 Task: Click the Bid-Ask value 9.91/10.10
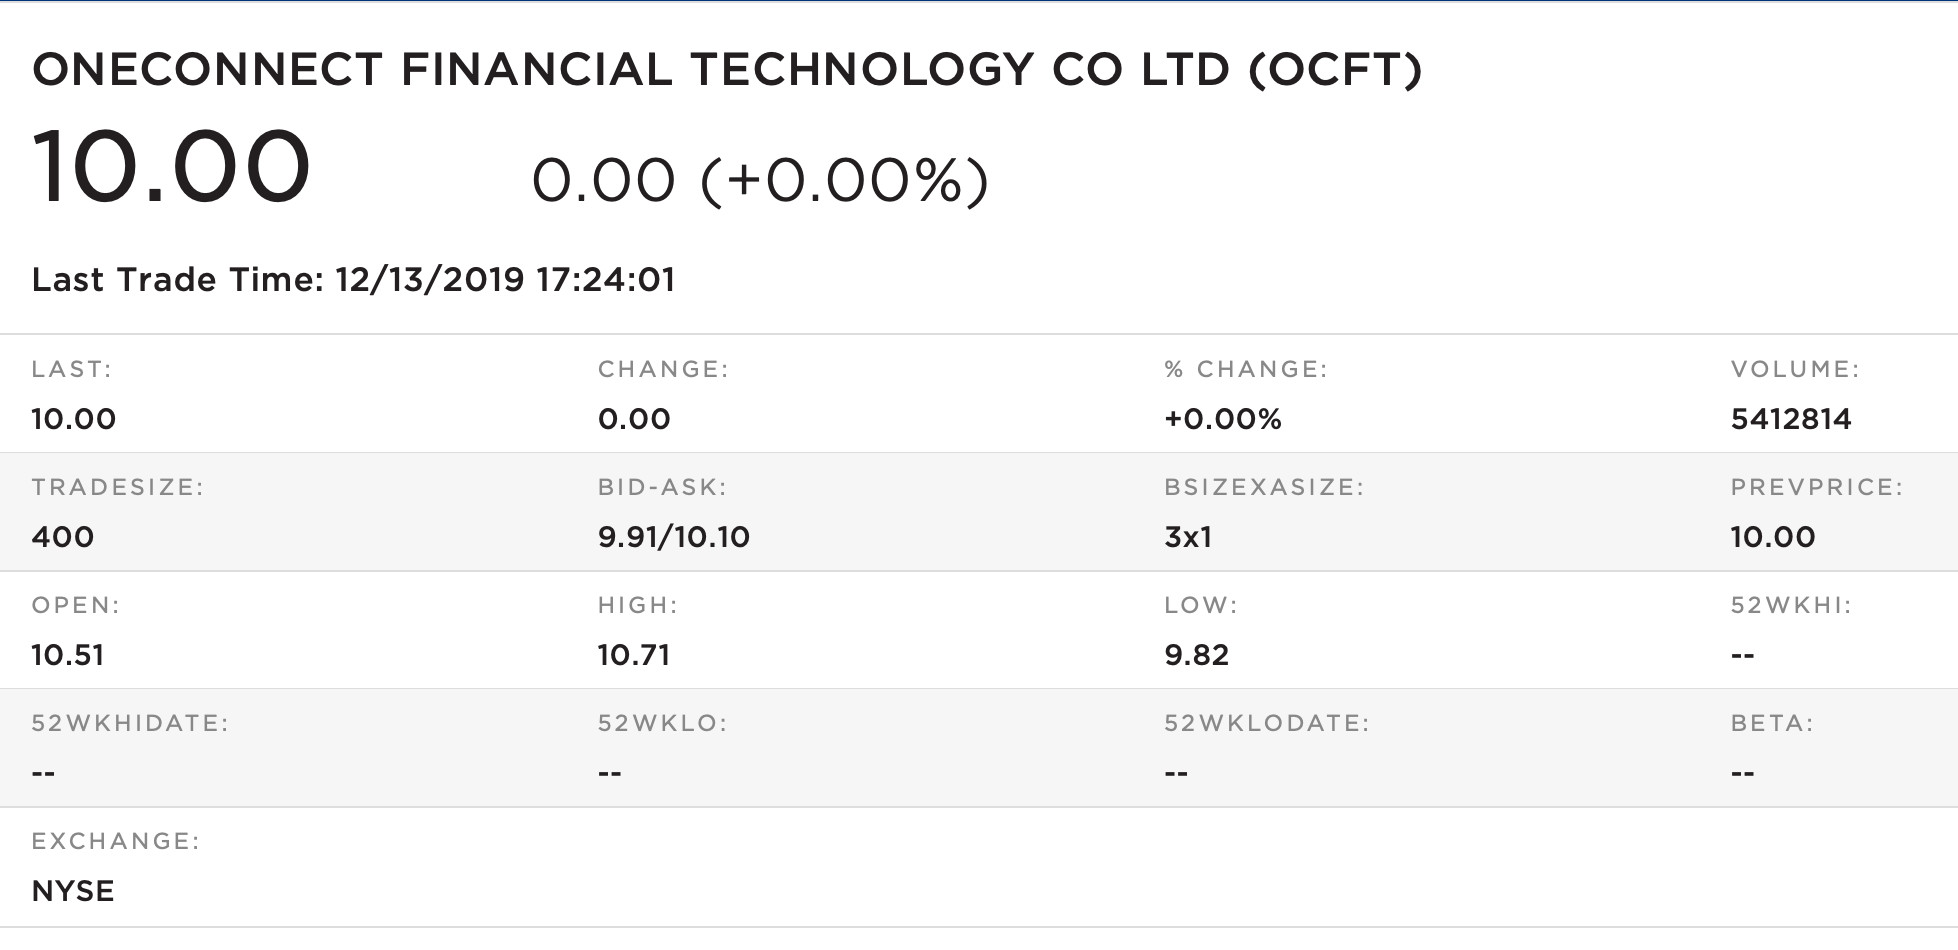click(x=673, y=537)
